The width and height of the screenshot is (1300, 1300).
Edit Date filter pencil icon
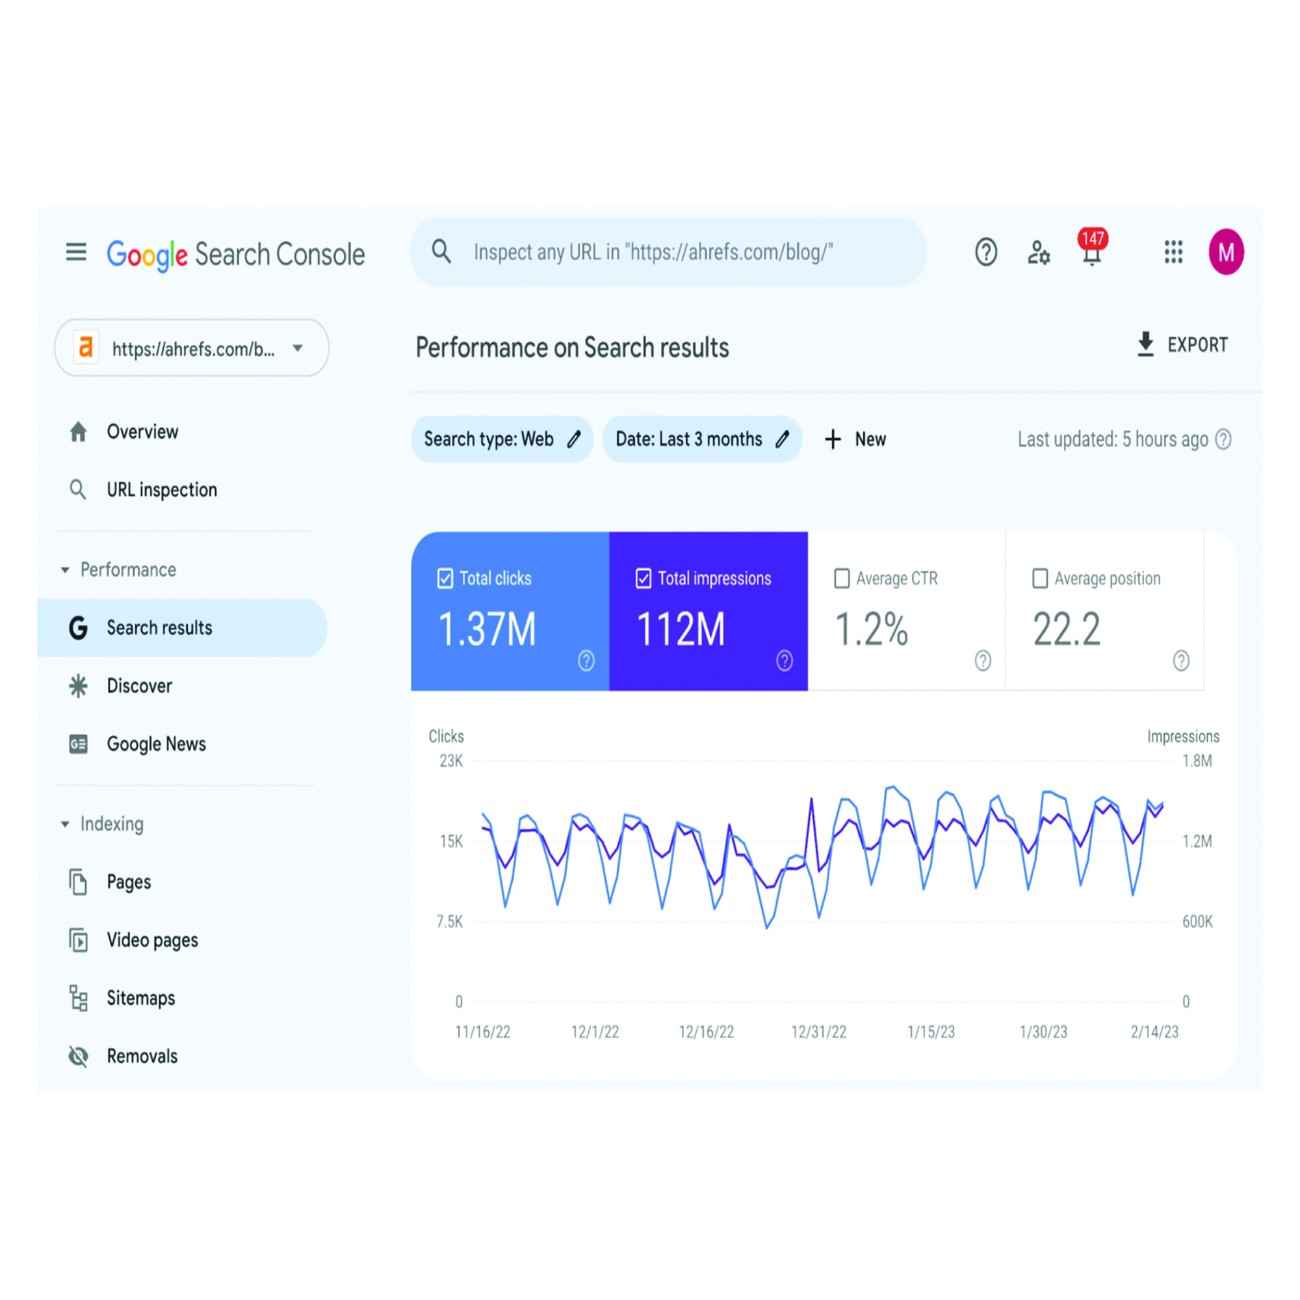pos(783,439)
